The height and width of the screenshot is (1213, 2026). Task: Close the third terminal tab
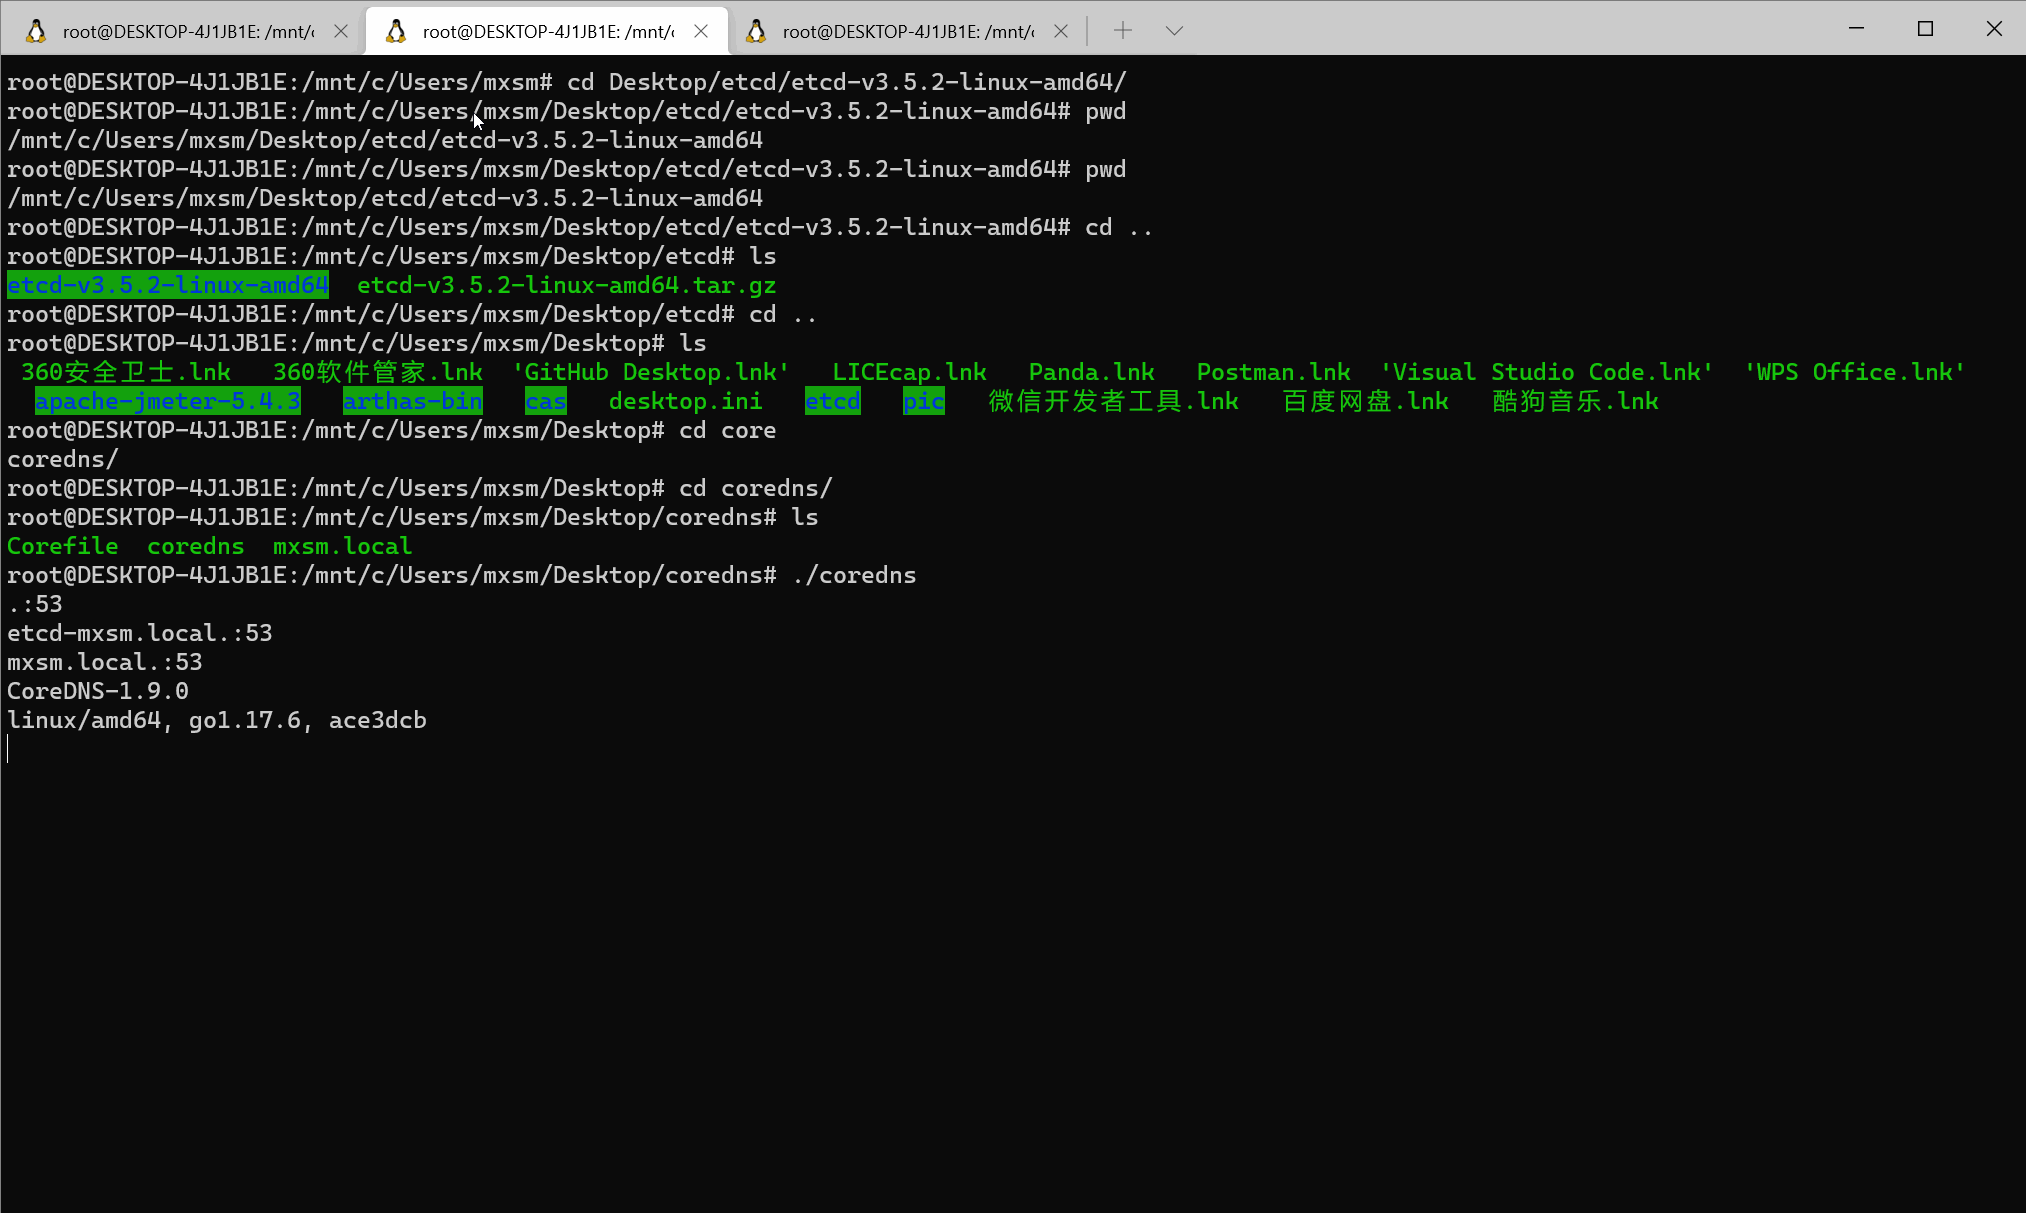(1061, 31)
